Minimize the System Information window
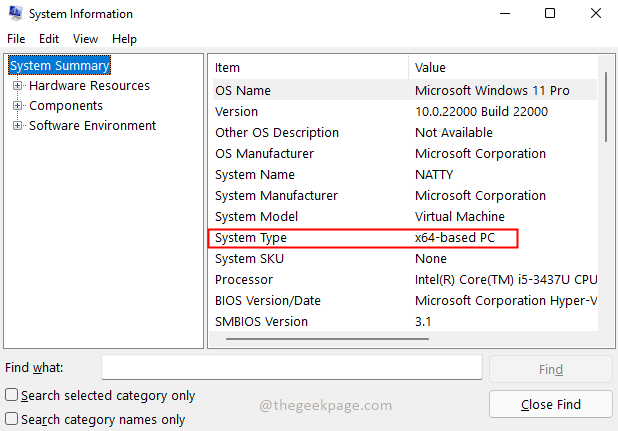This screenshot has width=618, height=431. tap(505, 13)
